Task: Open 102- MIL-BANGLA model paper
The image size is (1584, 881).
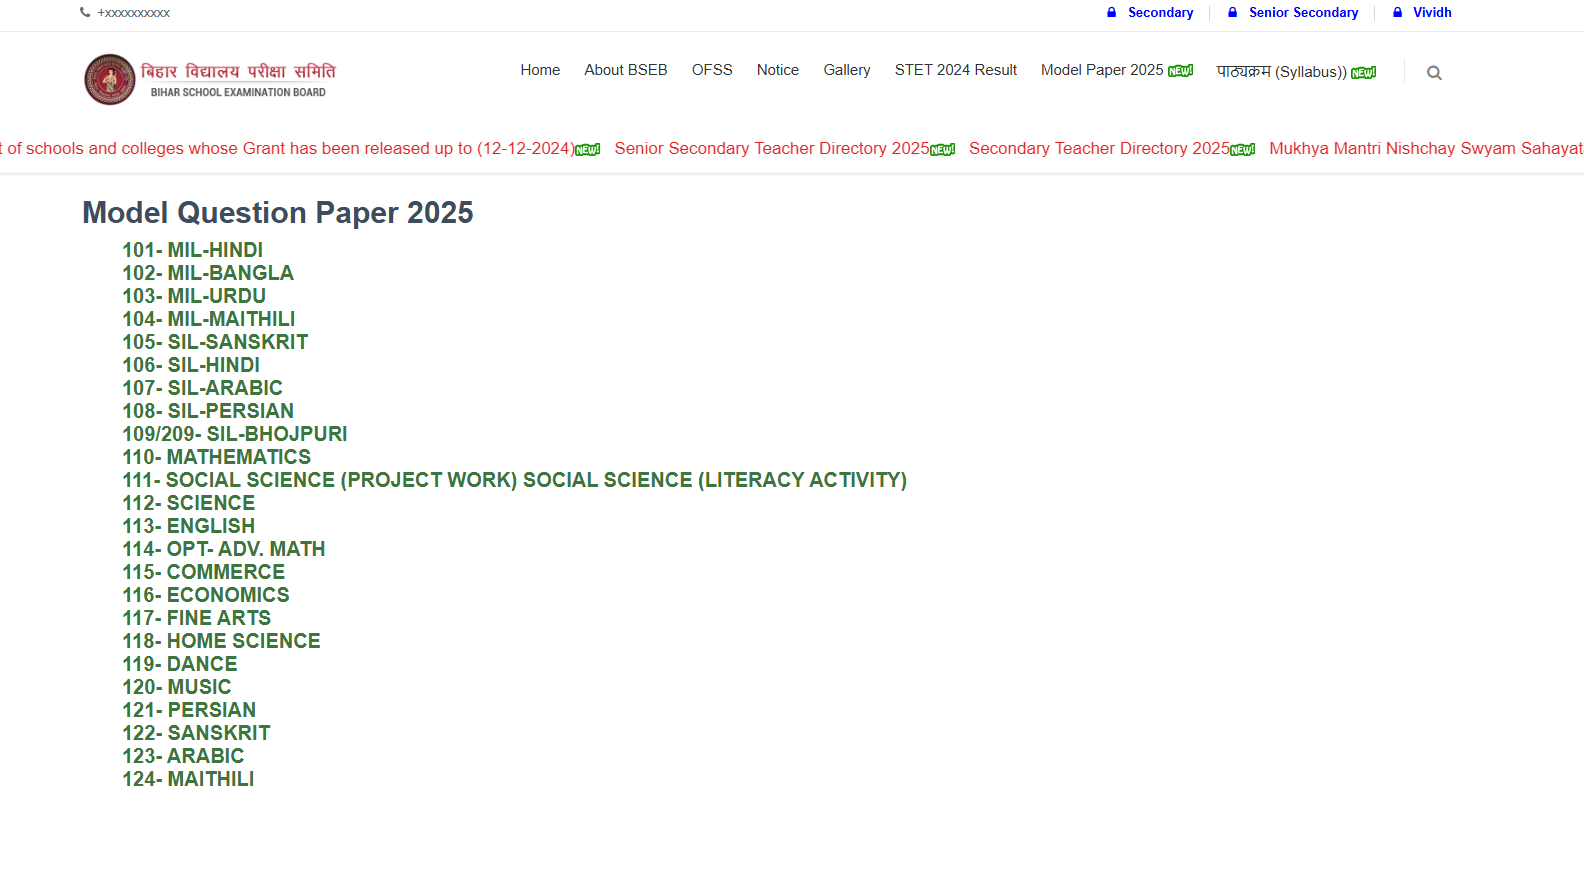Action: point(208,273)
